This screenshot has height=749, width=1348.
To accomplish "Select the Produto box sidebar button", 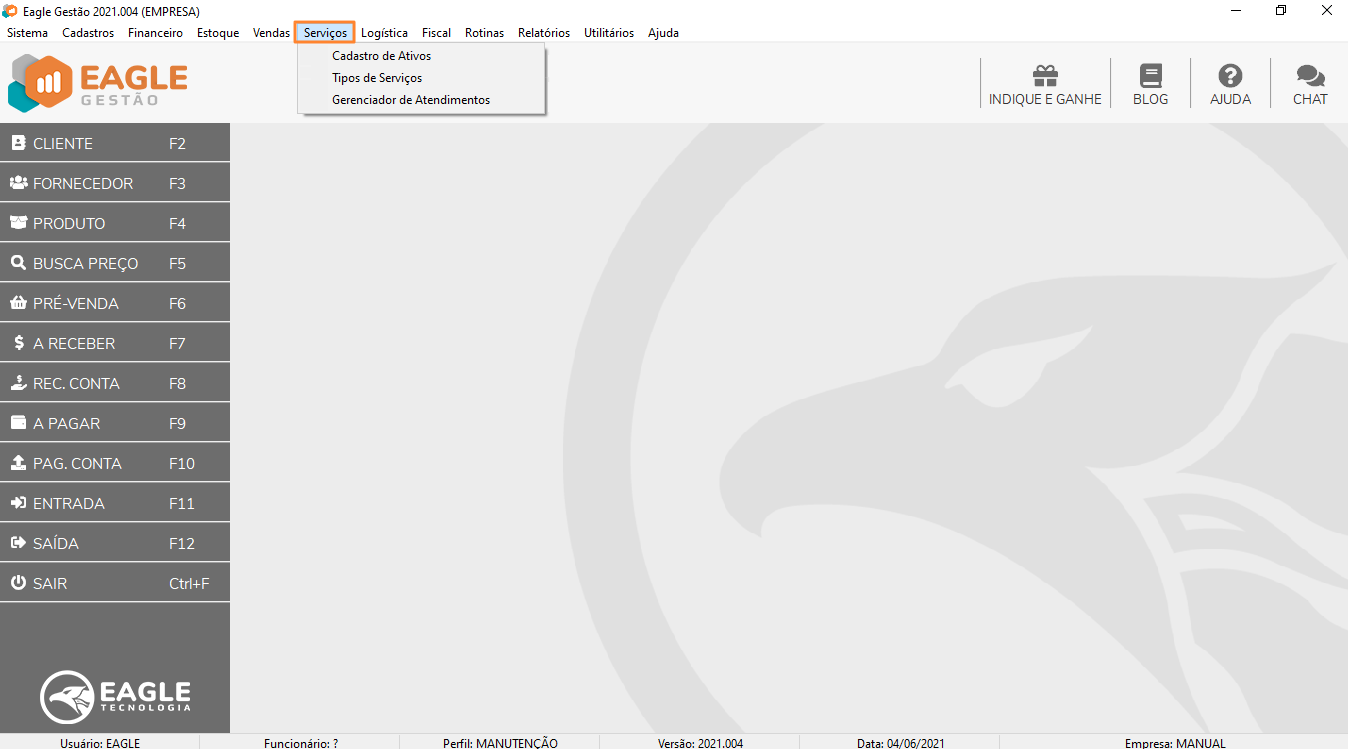I will pyautogui.click(x=114, y=223).
